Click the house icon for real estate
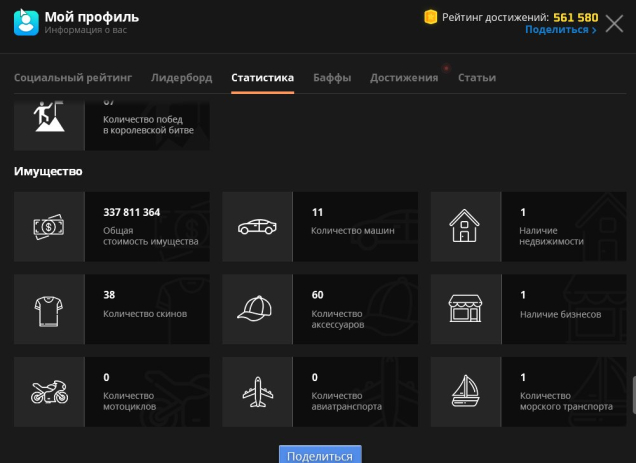Screen dimensions: 636x463 click(x=466, y=227)
